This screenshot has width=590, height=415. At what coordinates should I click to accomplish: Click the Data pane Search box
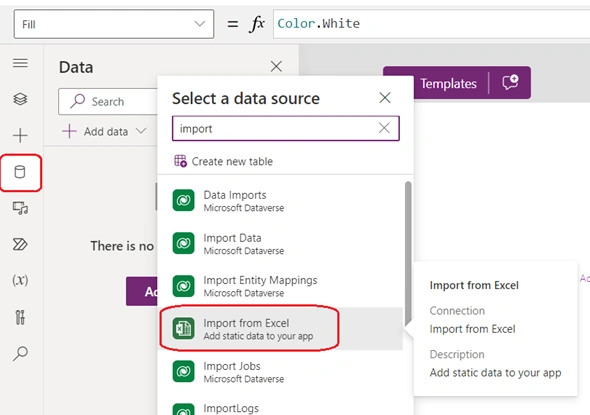coord(108,102)
